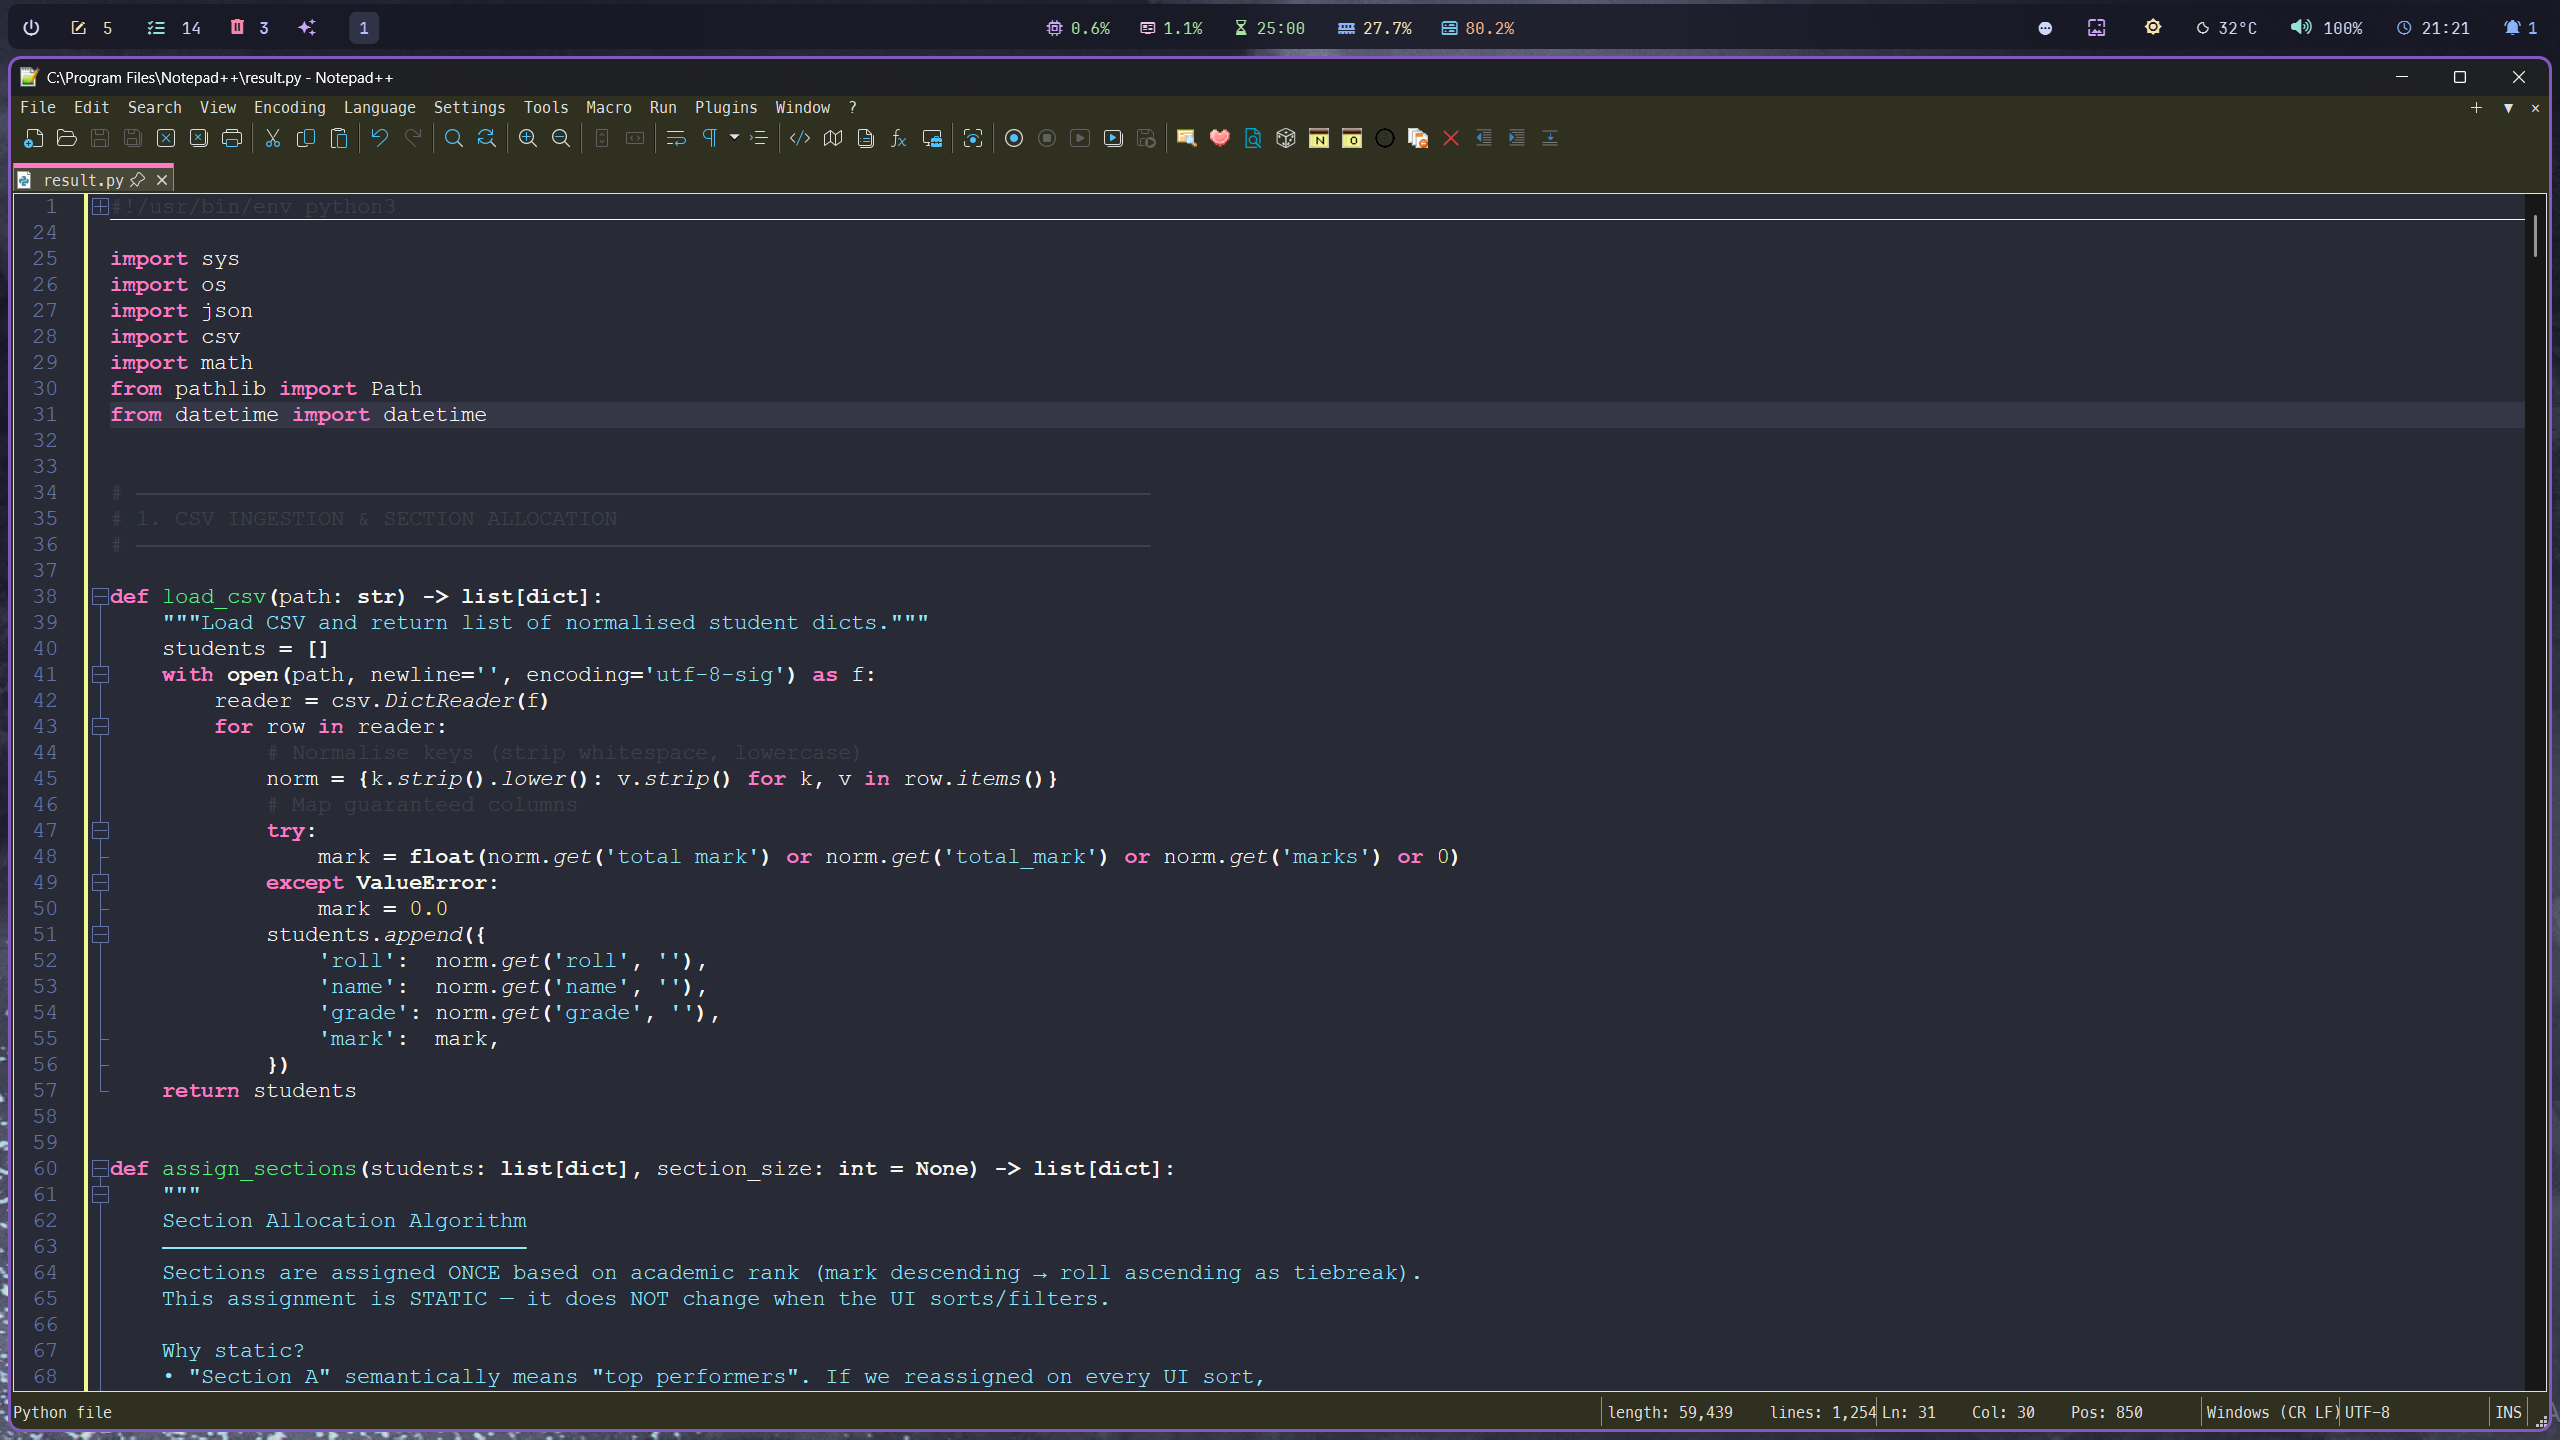Image resolution: width=2560 pixels, height=1440 pixels.
Task: Collapse the for loop fold at line 43
Action: pos(100,726)
